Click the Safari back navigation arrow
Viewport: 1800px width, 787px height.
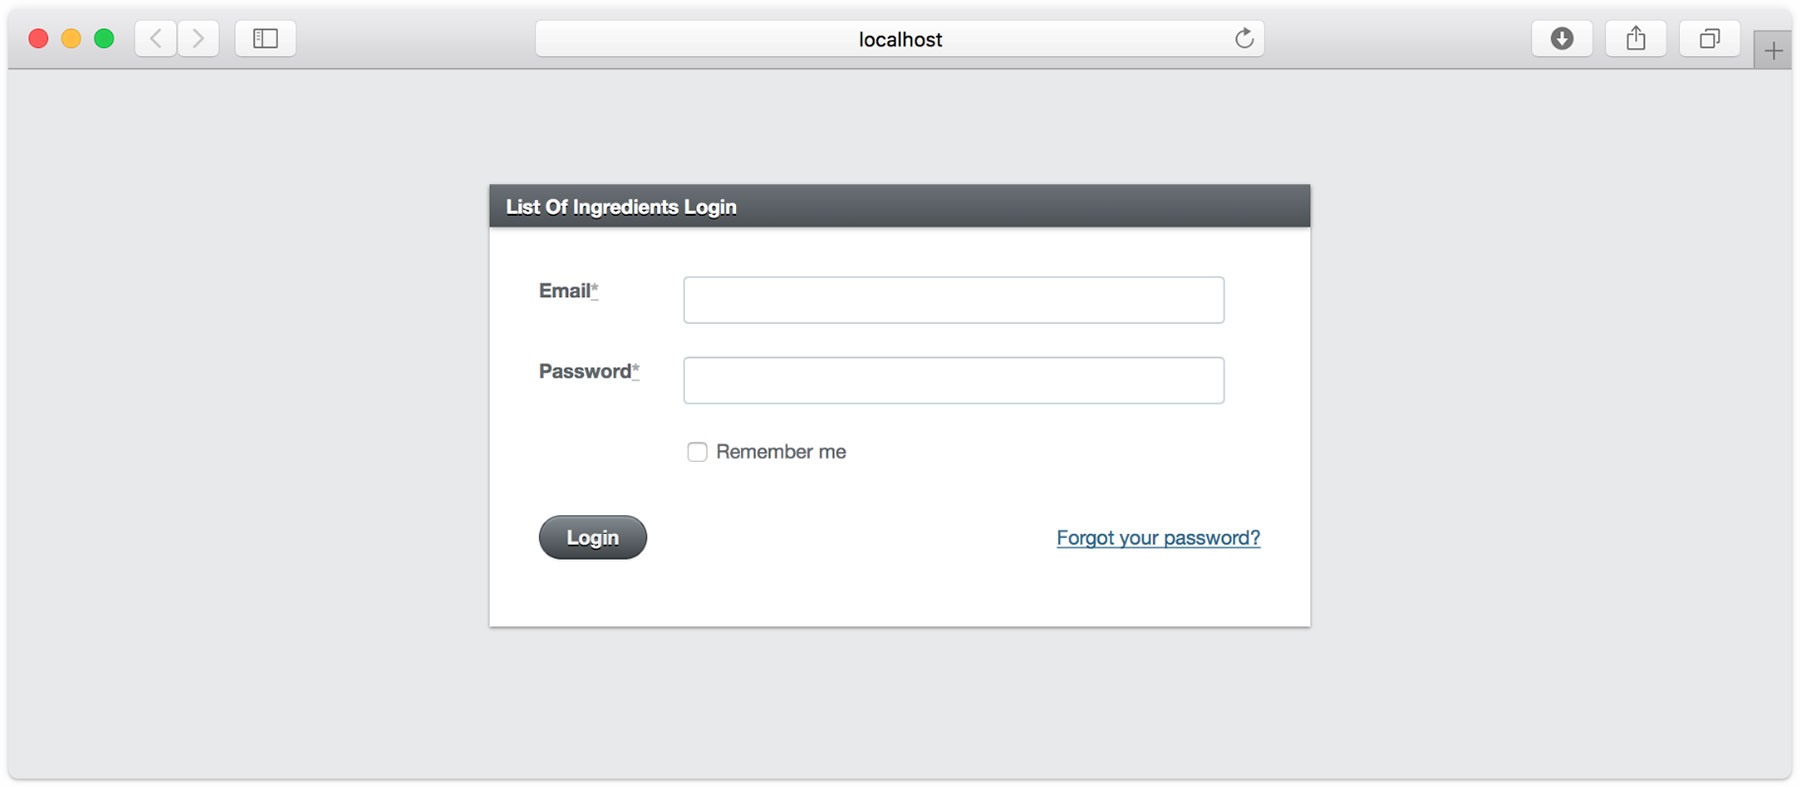(x=155, y=38)
